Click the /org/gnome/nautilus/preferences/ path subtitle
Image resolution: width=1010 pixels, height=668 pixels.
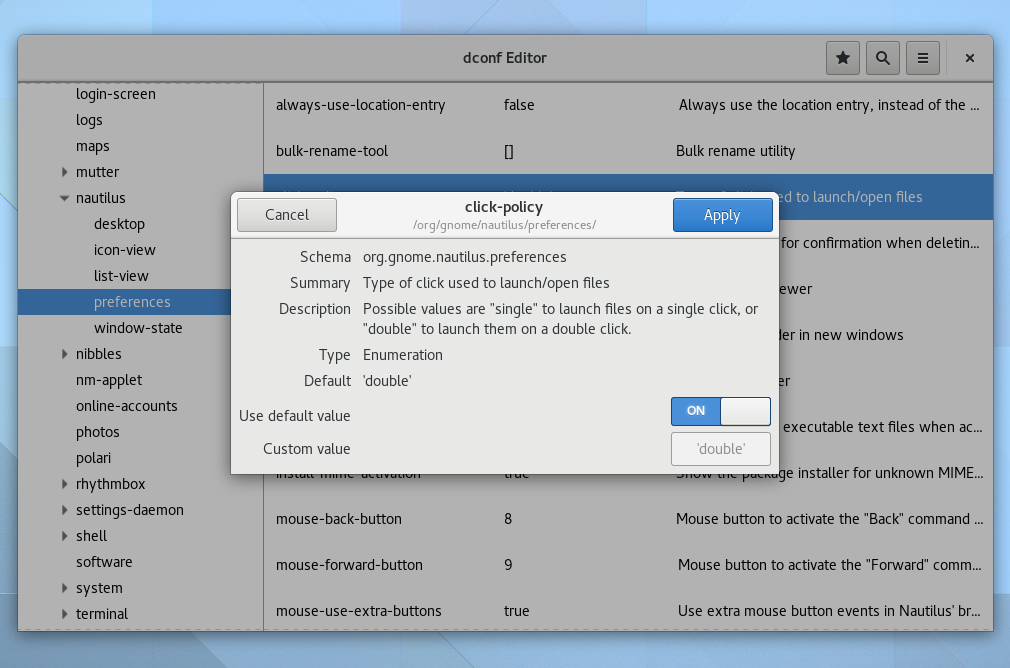(x=504, y=225)
